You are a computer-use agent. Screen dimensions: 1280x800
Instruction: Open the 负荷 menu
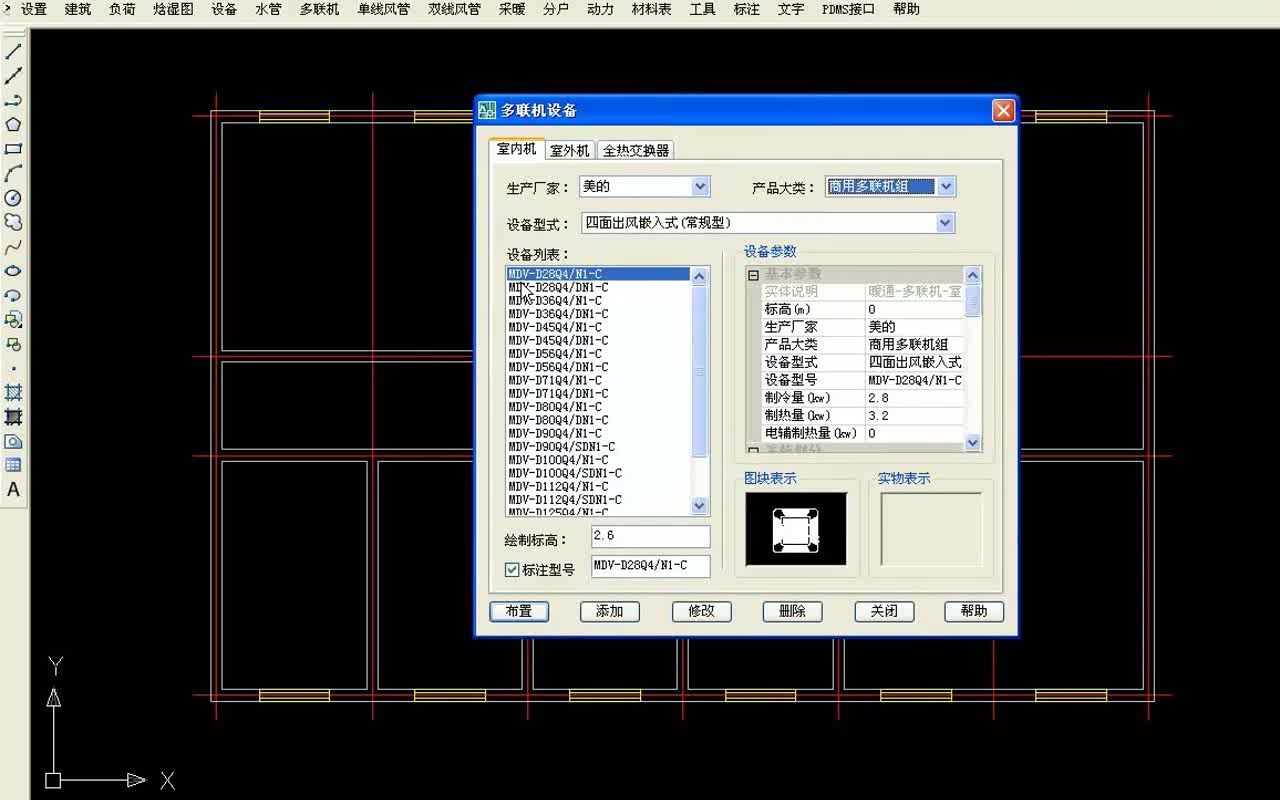click(122, 9)
